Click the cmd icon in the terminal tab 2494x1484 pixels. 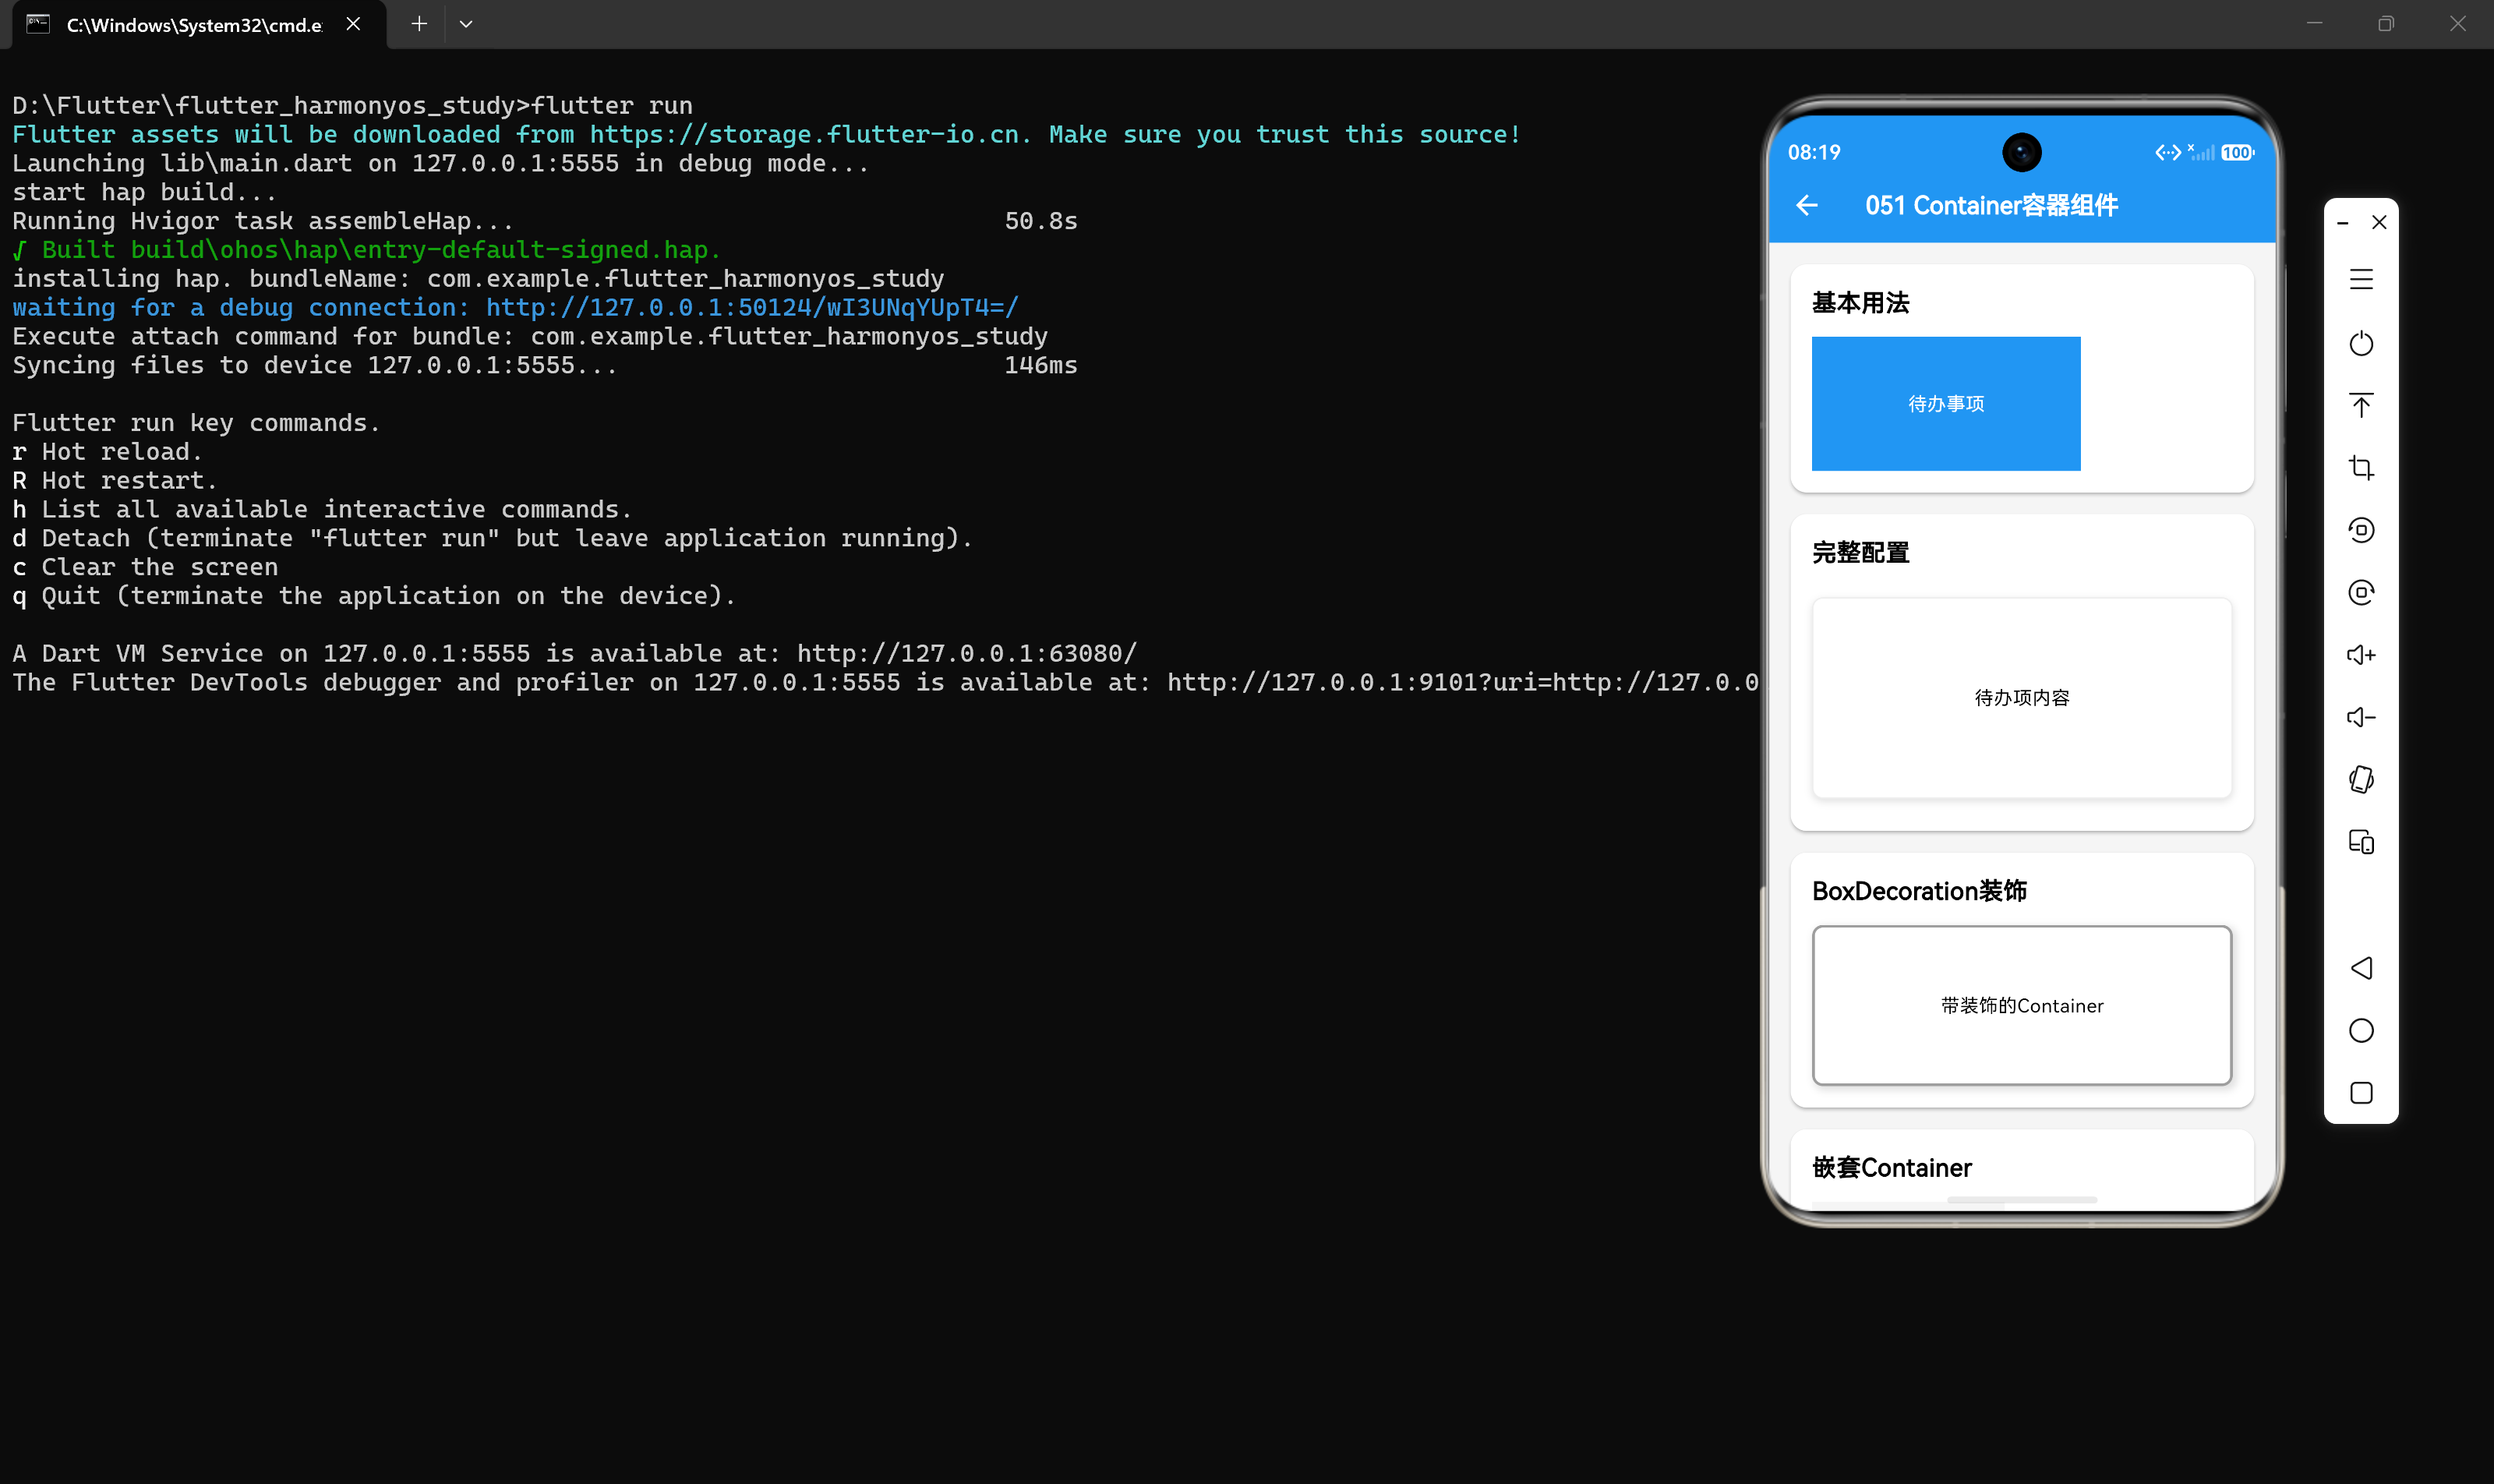pos(38,24)
